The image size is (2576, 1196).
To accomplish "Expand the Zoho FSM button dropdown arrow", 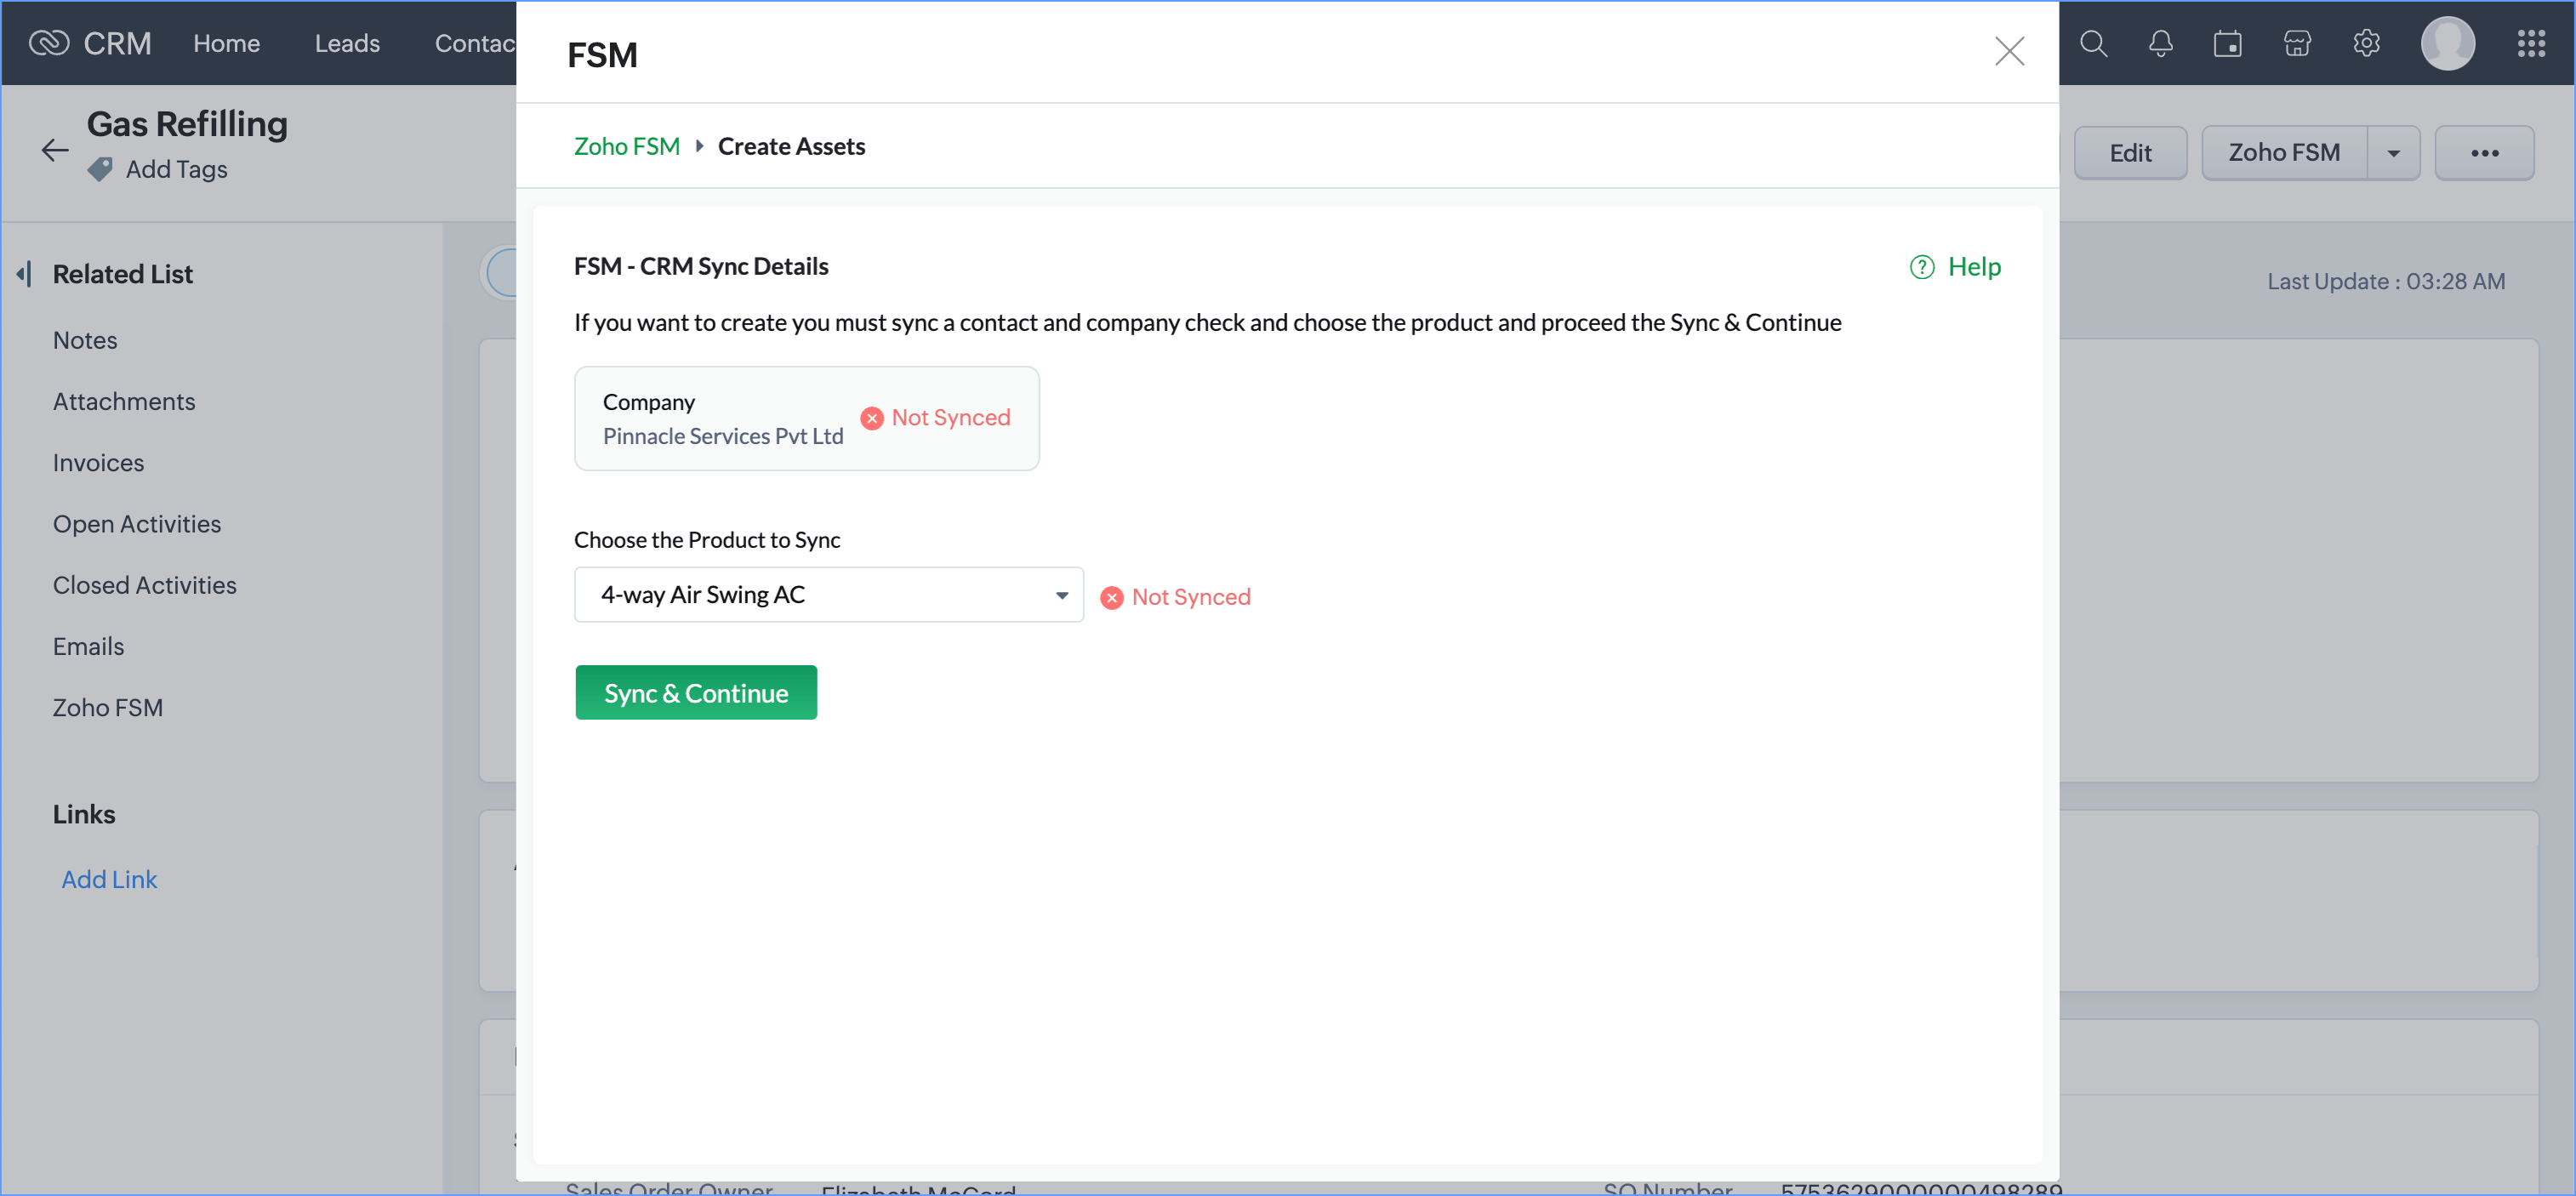I will pyautogui.click(x=2393, y=153).
